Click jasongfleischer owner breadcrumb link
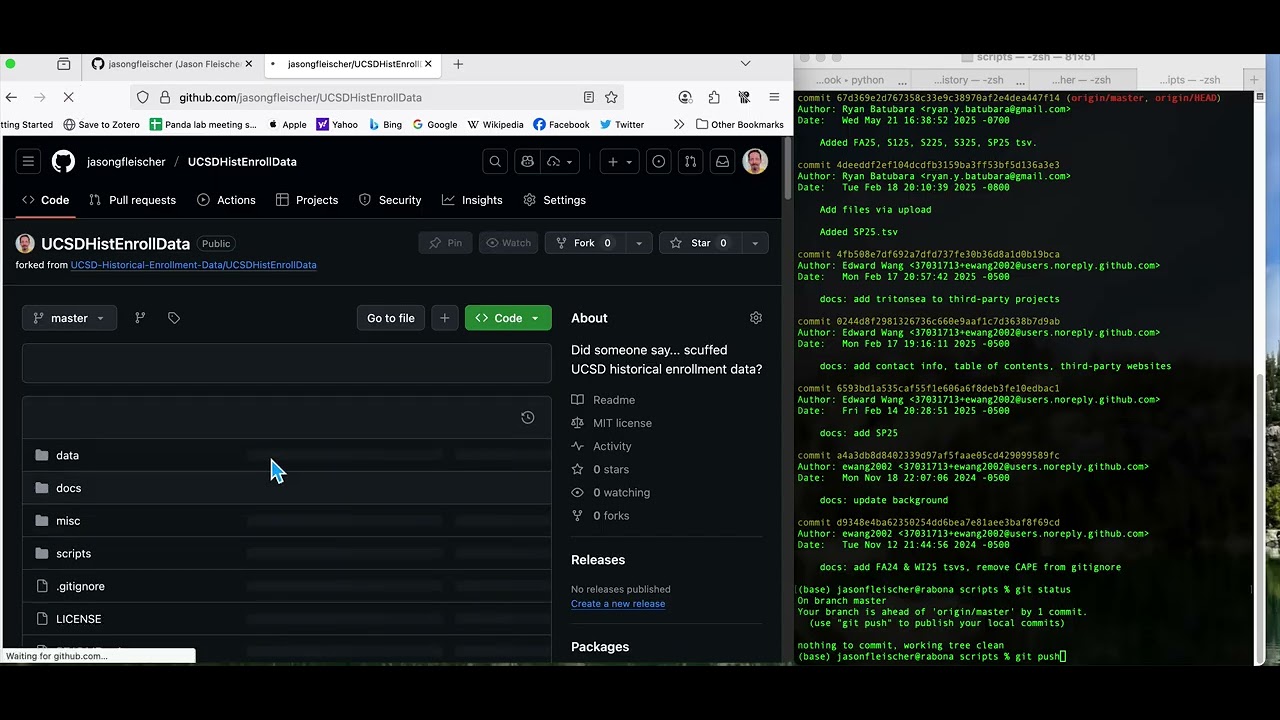This screenshot has height=720, width=1280. [x=126, y=161]
